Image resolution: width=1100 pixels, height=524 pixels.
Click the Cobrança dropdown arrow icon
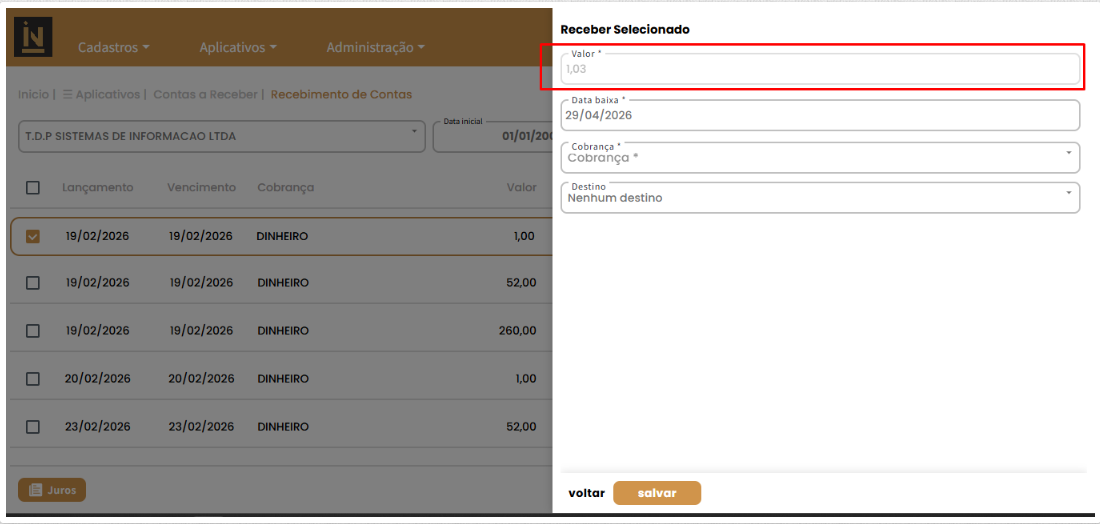coord(1068,152)
